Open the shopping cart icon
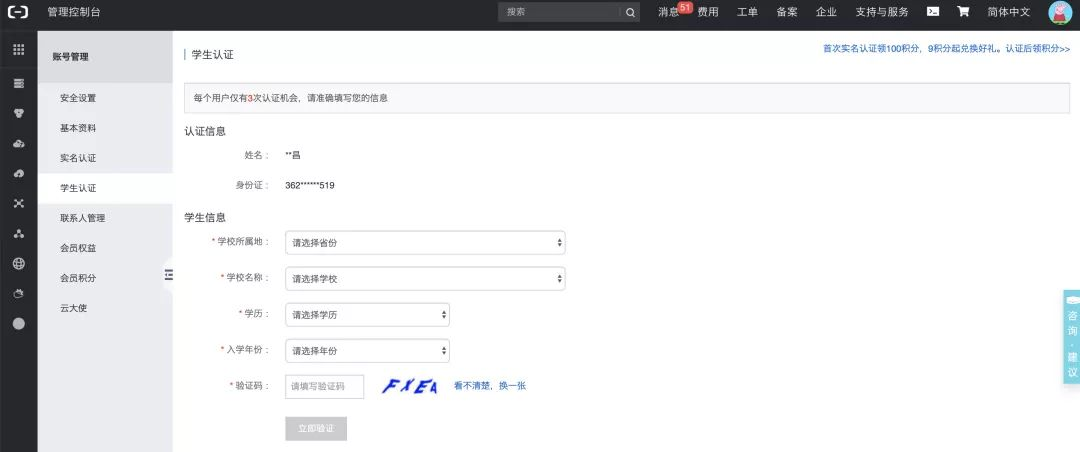Image resolution: width=1080 pixels, height=452 pixels. pyautogui.click(x=963, y=12)
